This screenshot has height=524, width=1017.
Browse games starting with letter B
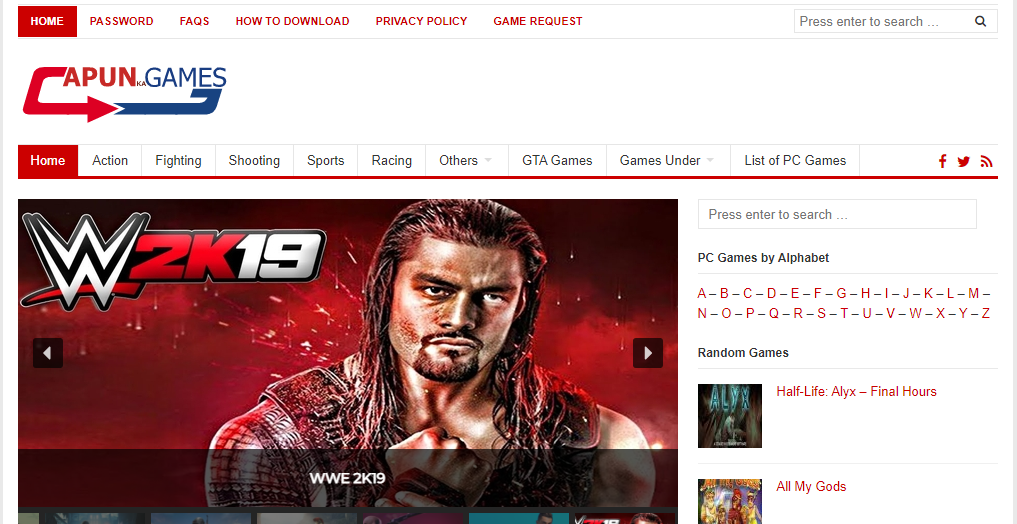tap(724, 293)
